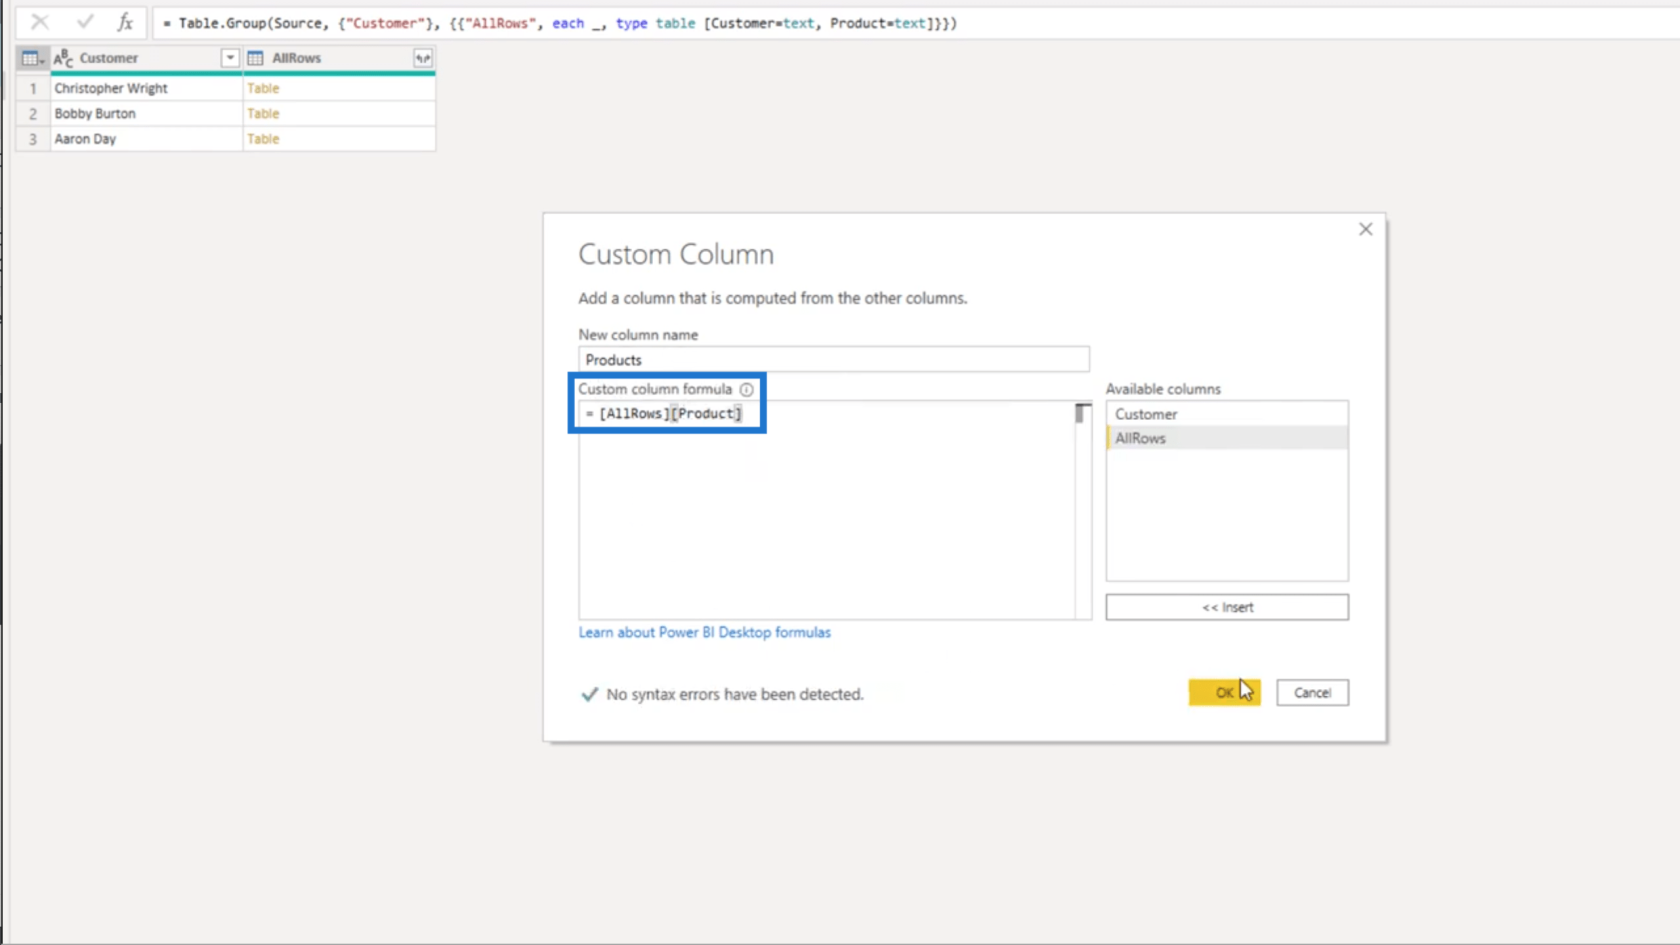
Task: Select row number 1 header
Action: (x=33, y=88)
